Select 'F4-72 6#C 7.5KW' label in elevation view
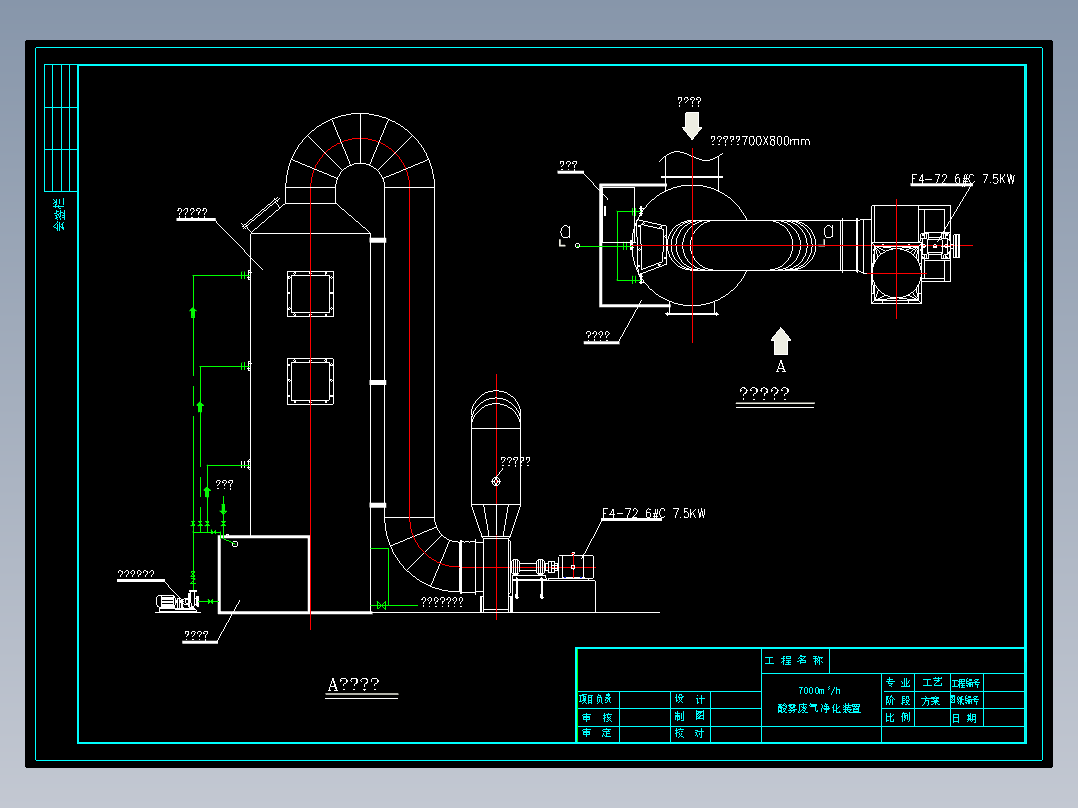Image resolution: width=1078 pixels, height=808 pixels. (654, 513)
